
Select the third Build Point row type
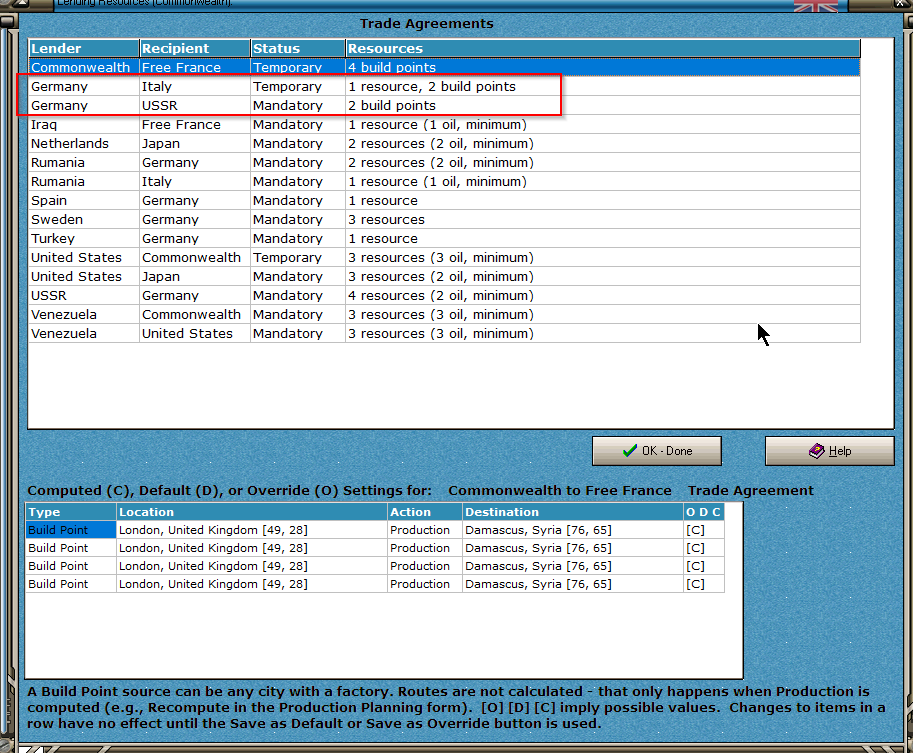click(71, 566)
